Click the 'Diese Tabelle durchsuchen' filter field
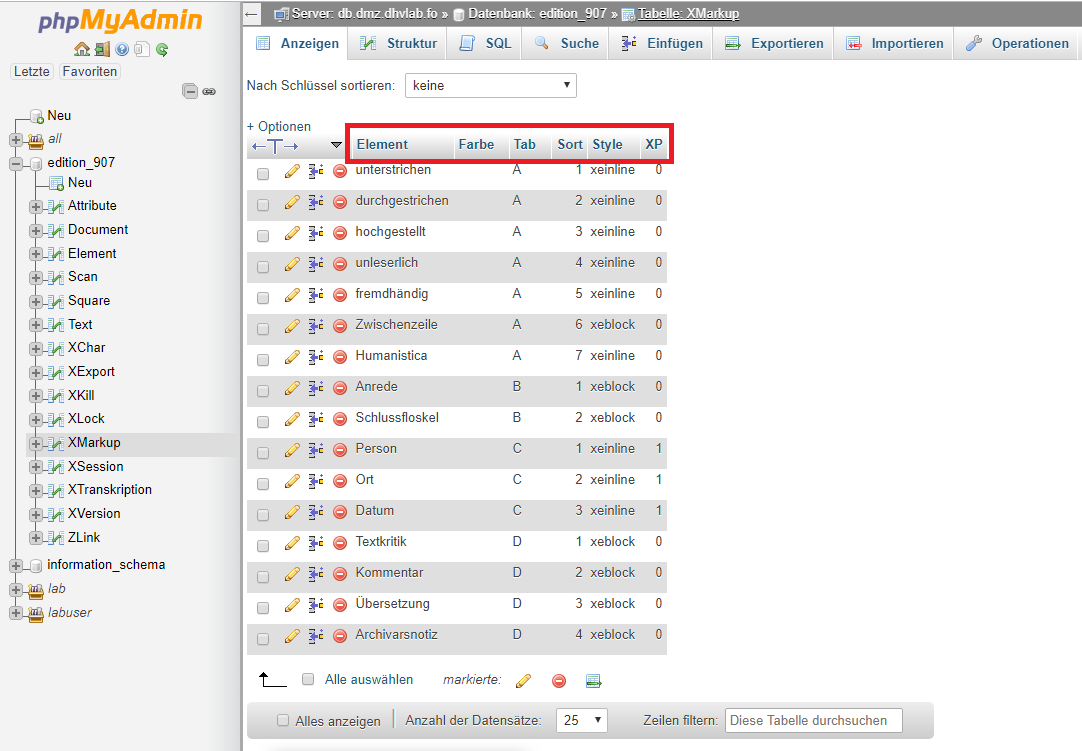 [813, 720]
